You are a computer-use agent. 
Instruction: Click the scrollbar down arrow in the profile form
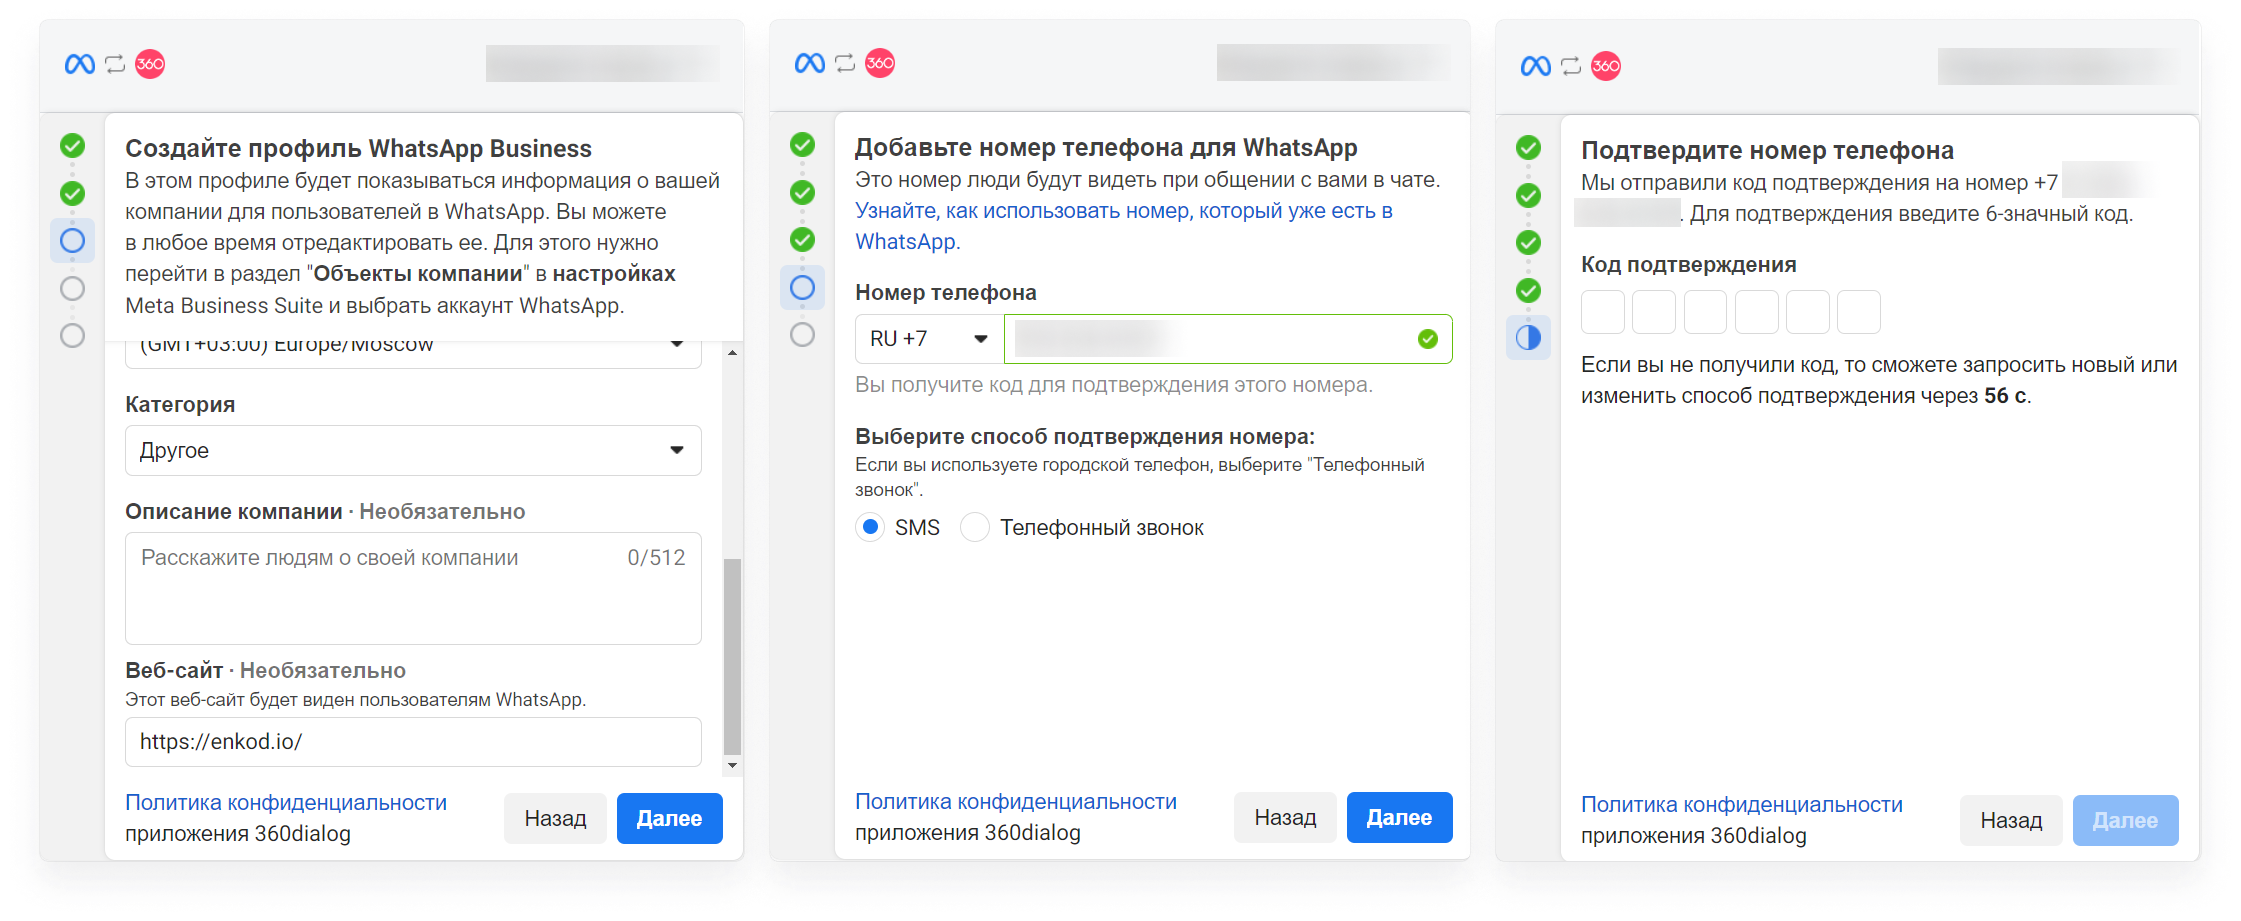732,766
